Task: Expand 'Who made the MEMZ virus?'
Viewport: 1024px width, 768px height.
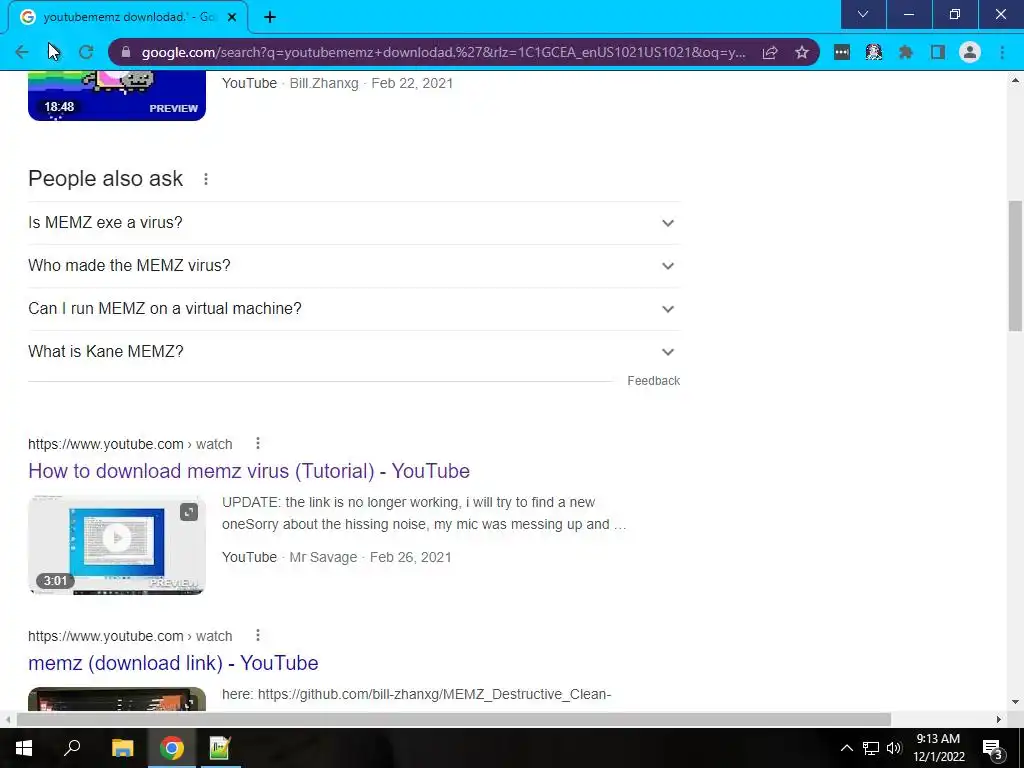Action: click(354, 266)
